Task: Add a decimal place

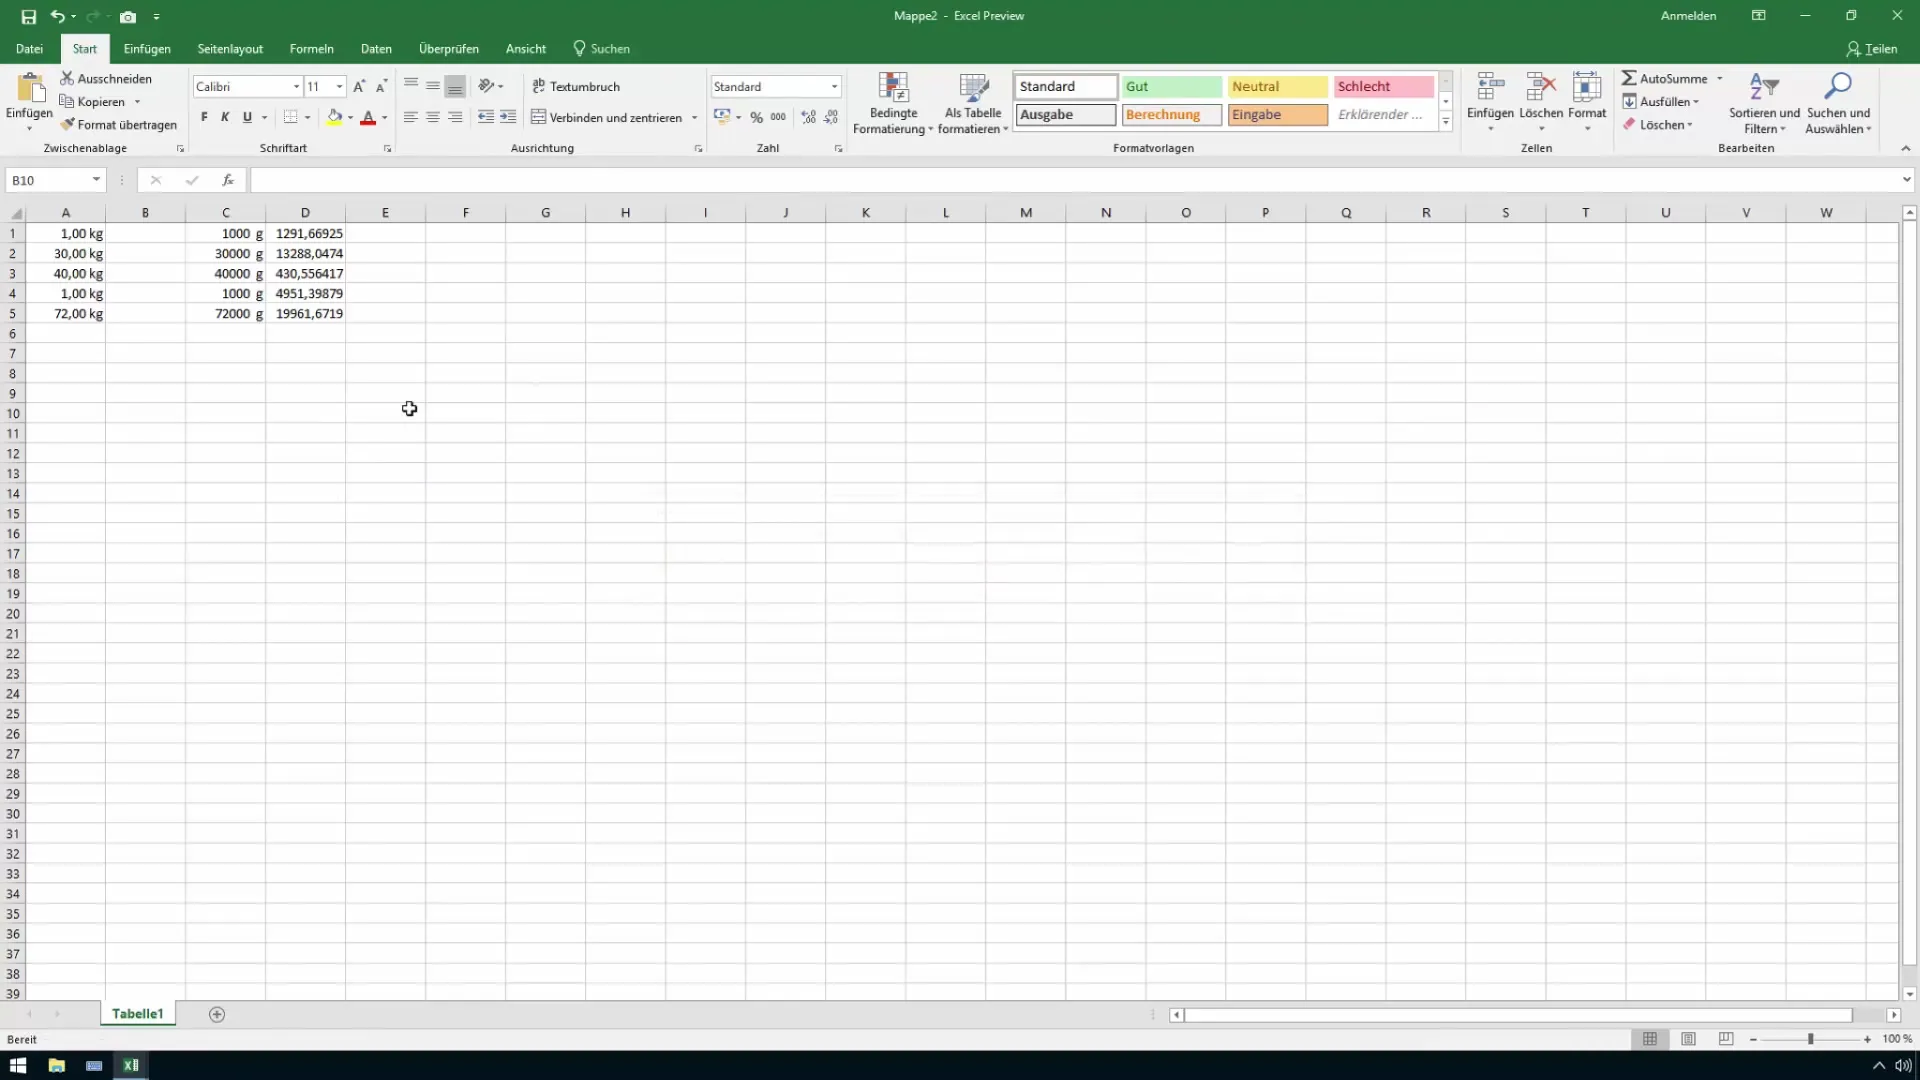Action: [x=809, y=117]
